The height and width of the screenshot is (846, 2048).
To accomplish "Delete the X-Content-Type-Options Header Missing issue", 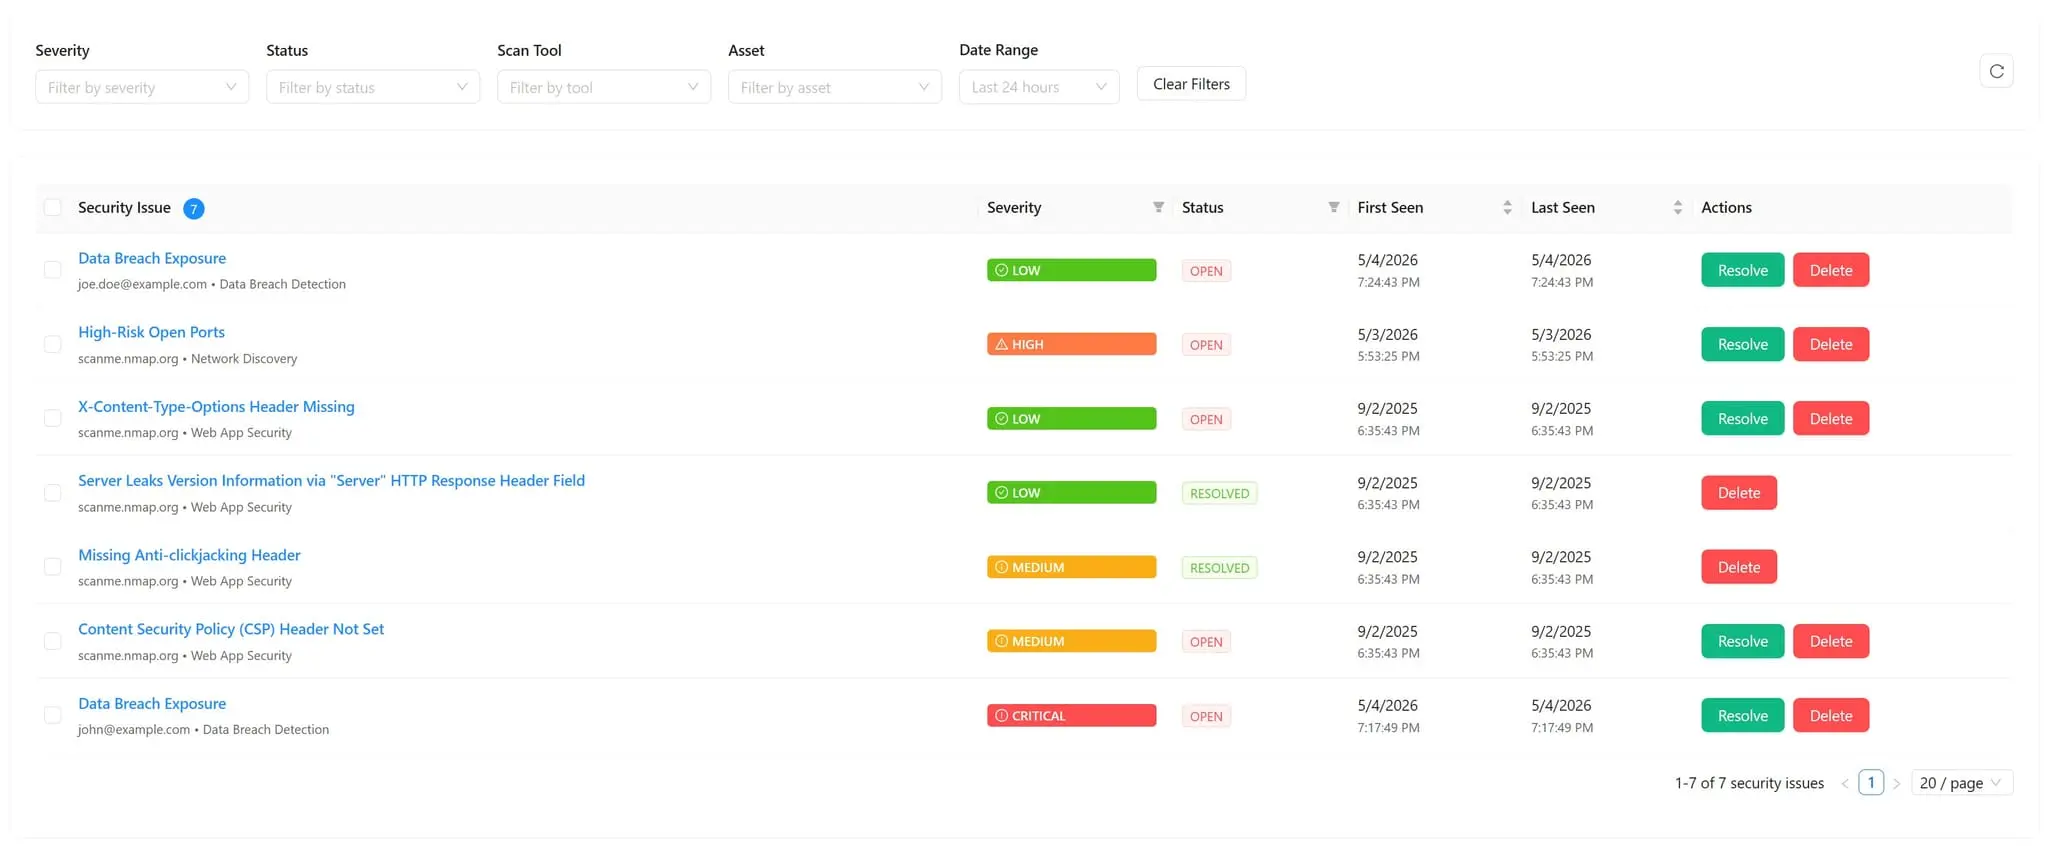I will [1830, 418].
